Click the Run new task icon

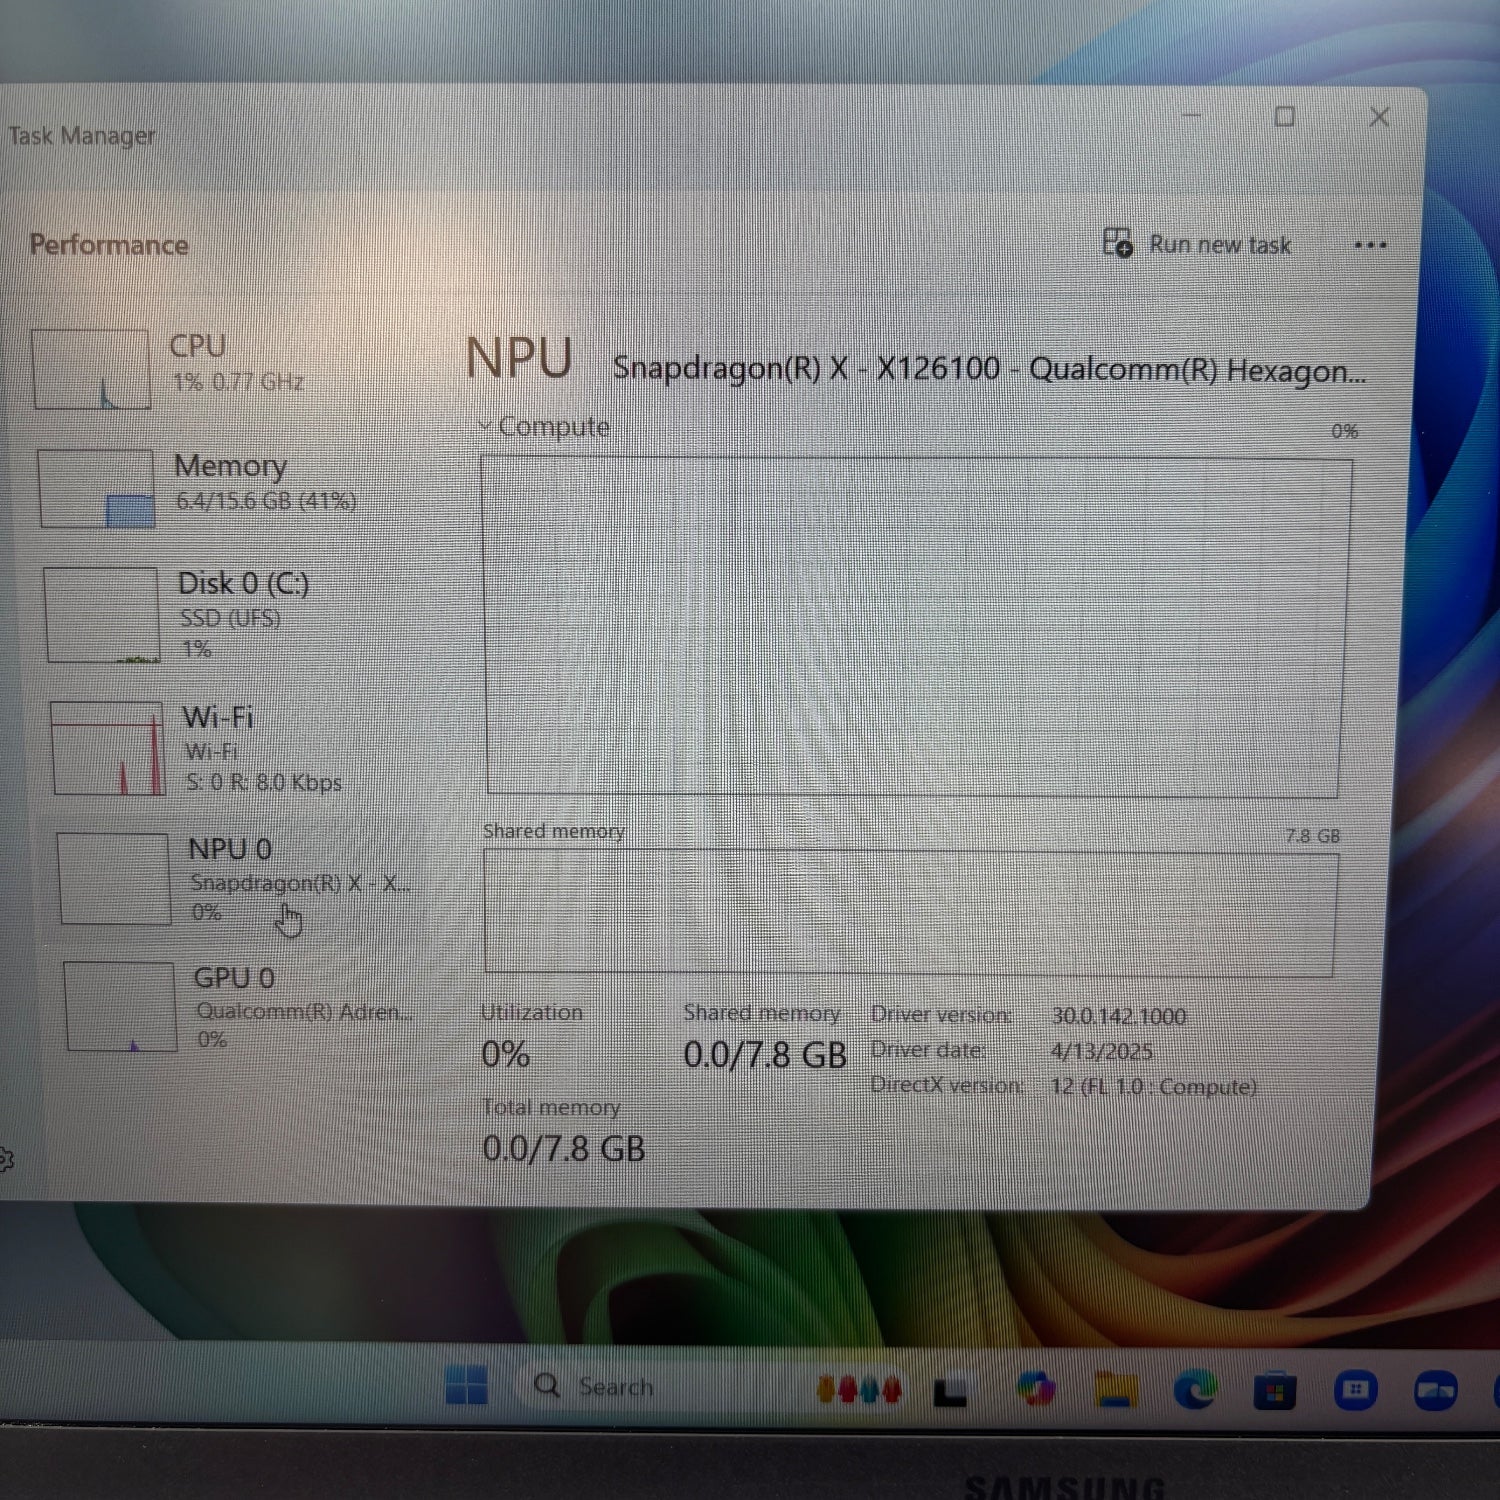coord(1117,243)
